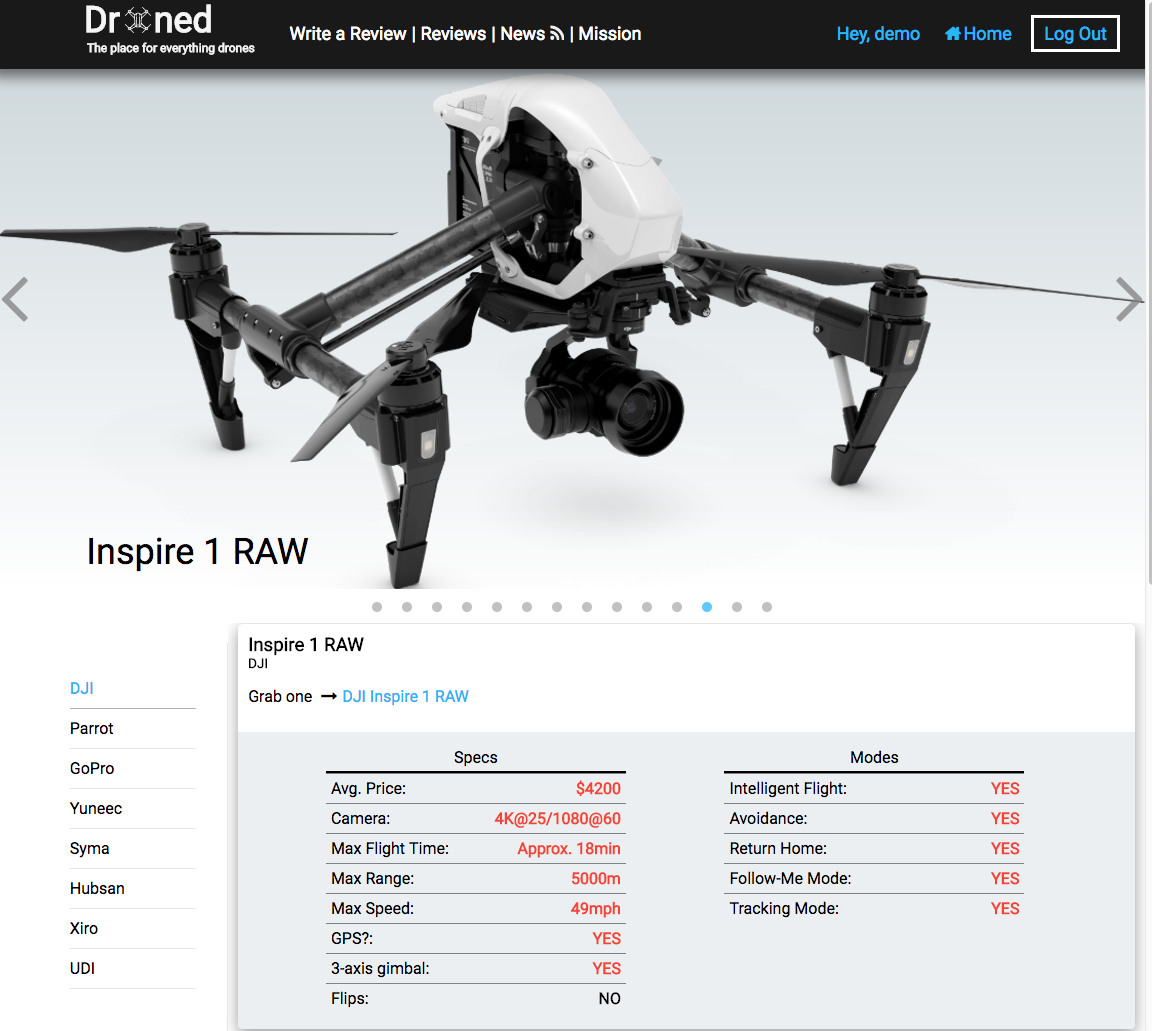The height and width of the screenshot is (1031, 1152).
Task: Select the sixth carousel dot
Action: [x=527, y=607]
